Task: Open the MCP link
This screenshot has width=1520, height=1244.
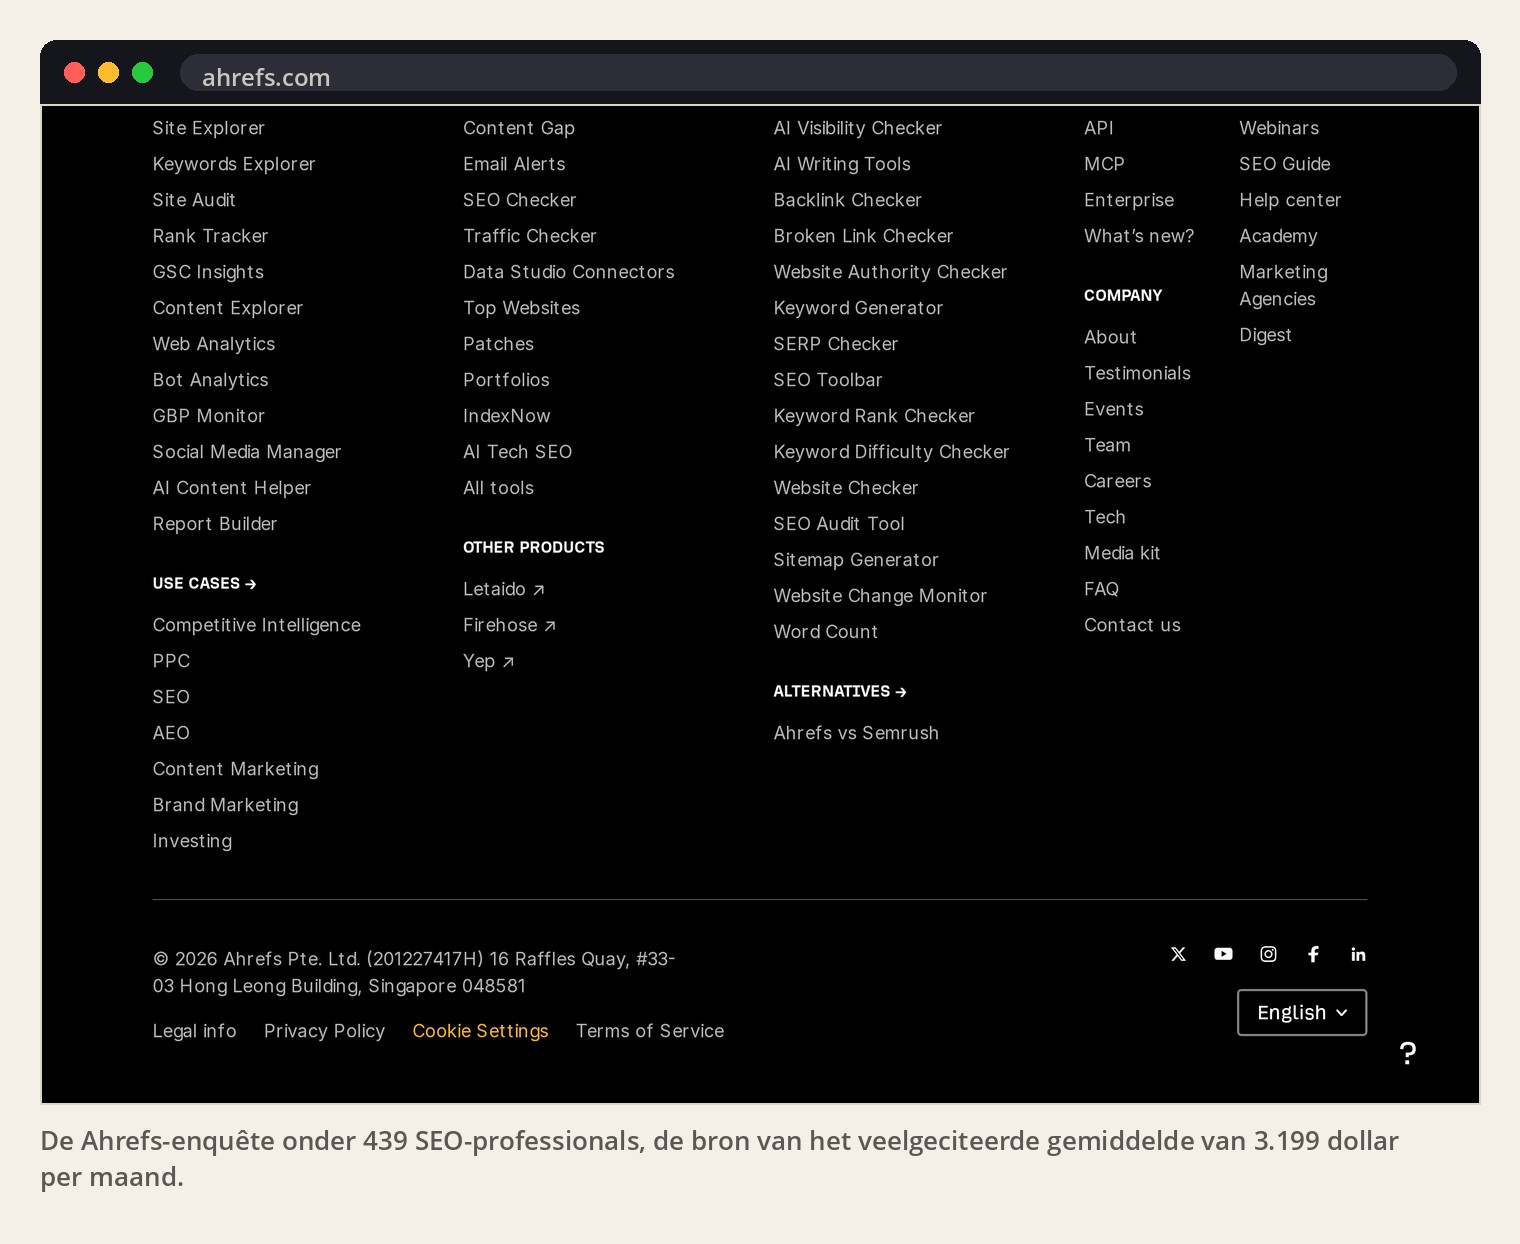Action: tap(1105, 164)
